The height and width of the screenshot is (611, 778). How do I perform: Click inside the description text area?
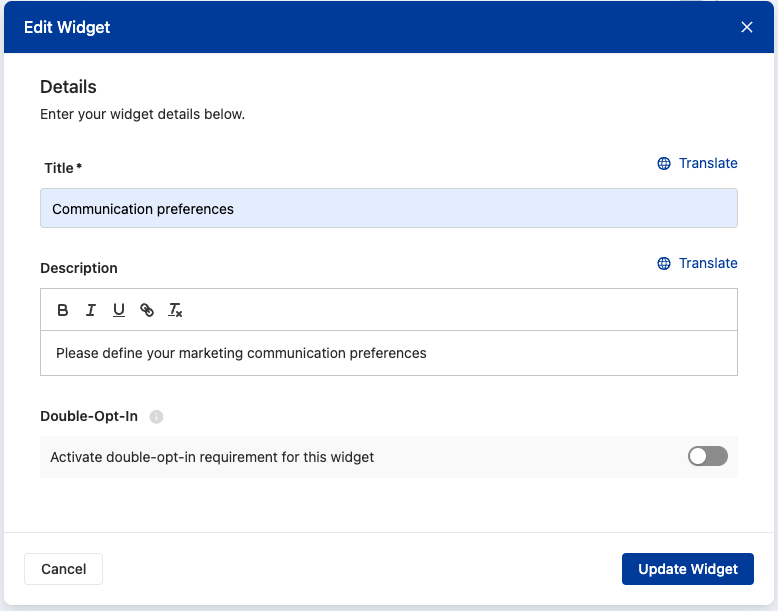point(388,353)
